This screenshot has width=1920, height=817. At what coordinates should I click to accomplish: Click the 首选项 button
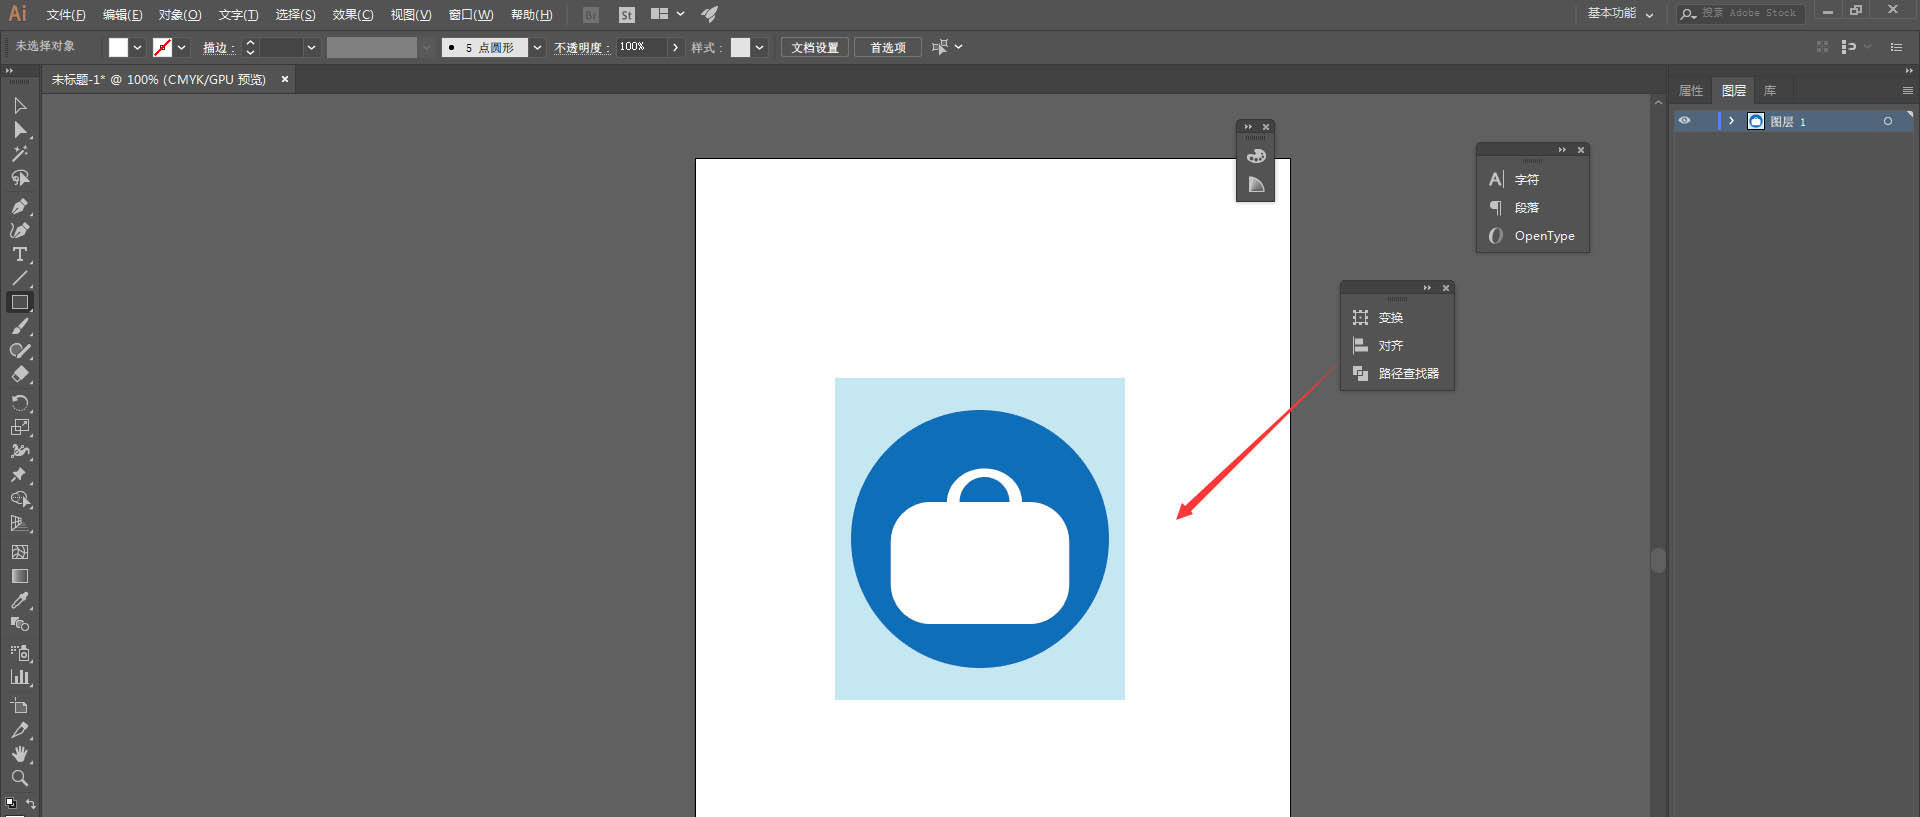887,47
